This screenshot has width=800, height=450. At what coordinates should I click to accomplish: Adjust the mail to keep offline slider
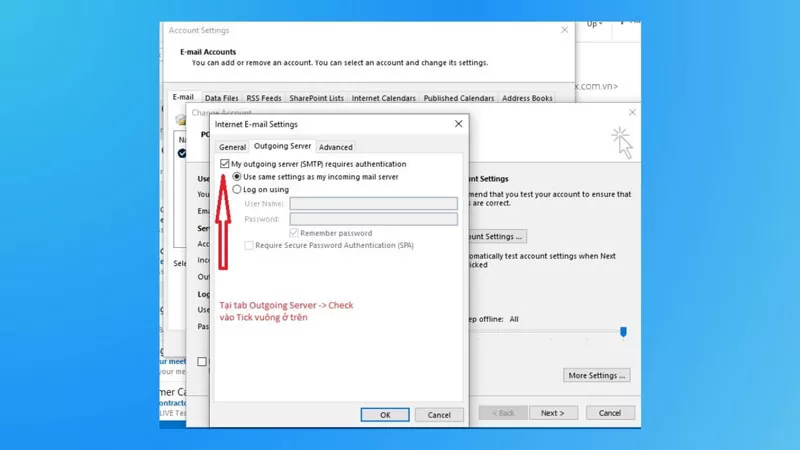[623, 332]
